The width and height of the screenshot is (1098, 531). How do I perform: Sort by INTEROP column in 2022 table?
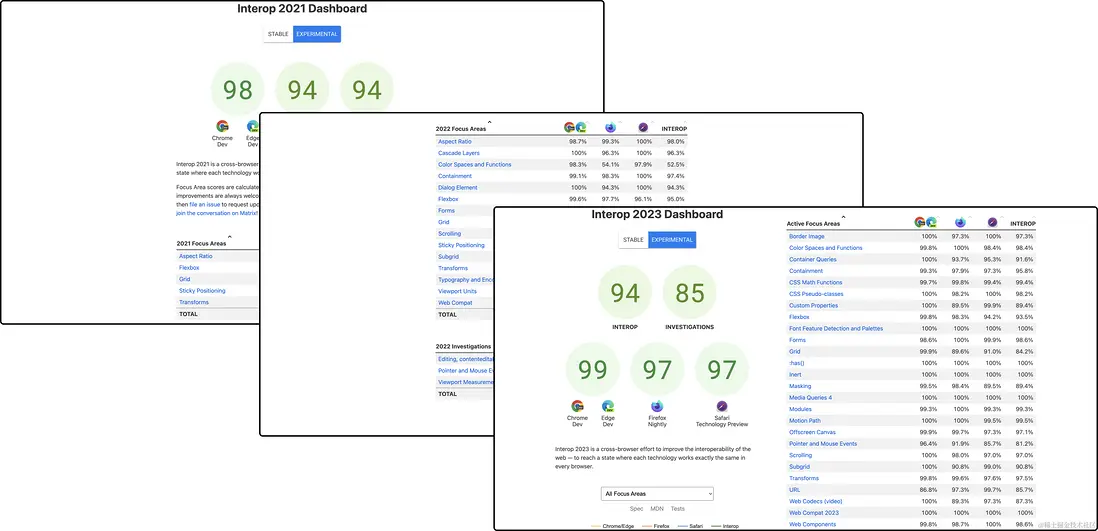coord(674,129)
